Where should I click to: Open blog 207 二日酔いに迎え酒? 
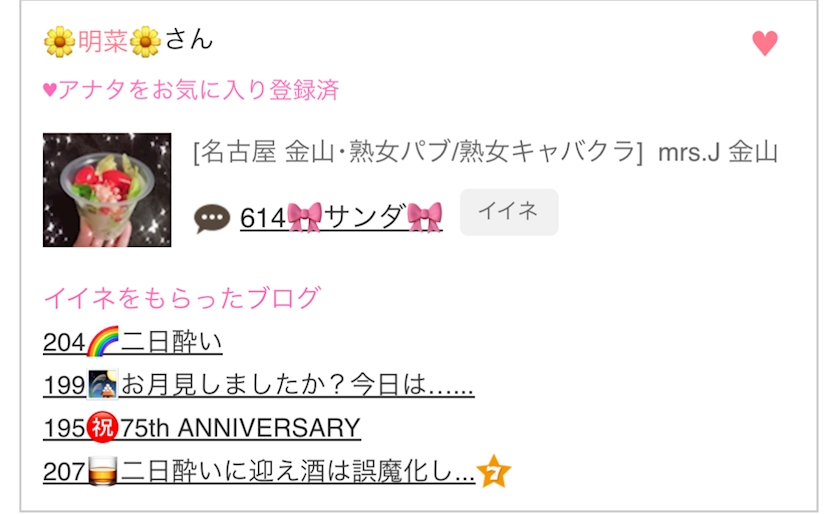(x=259, y=471)
